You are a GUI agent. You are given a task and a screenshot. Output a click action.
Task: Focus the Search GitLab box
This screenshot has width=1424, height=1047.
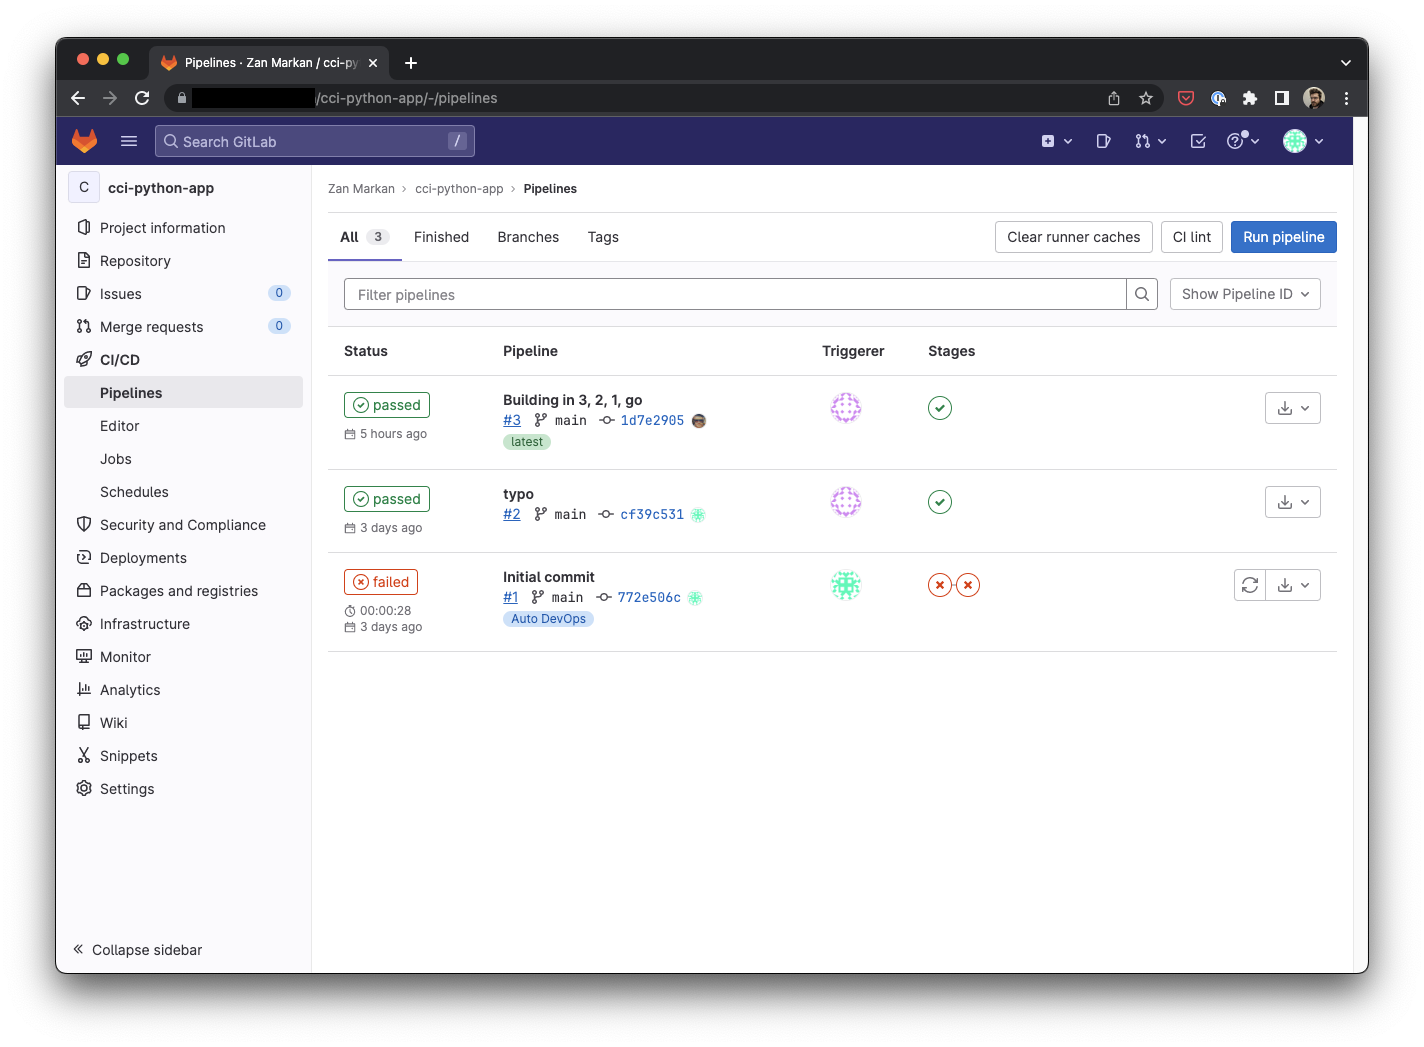315,141
